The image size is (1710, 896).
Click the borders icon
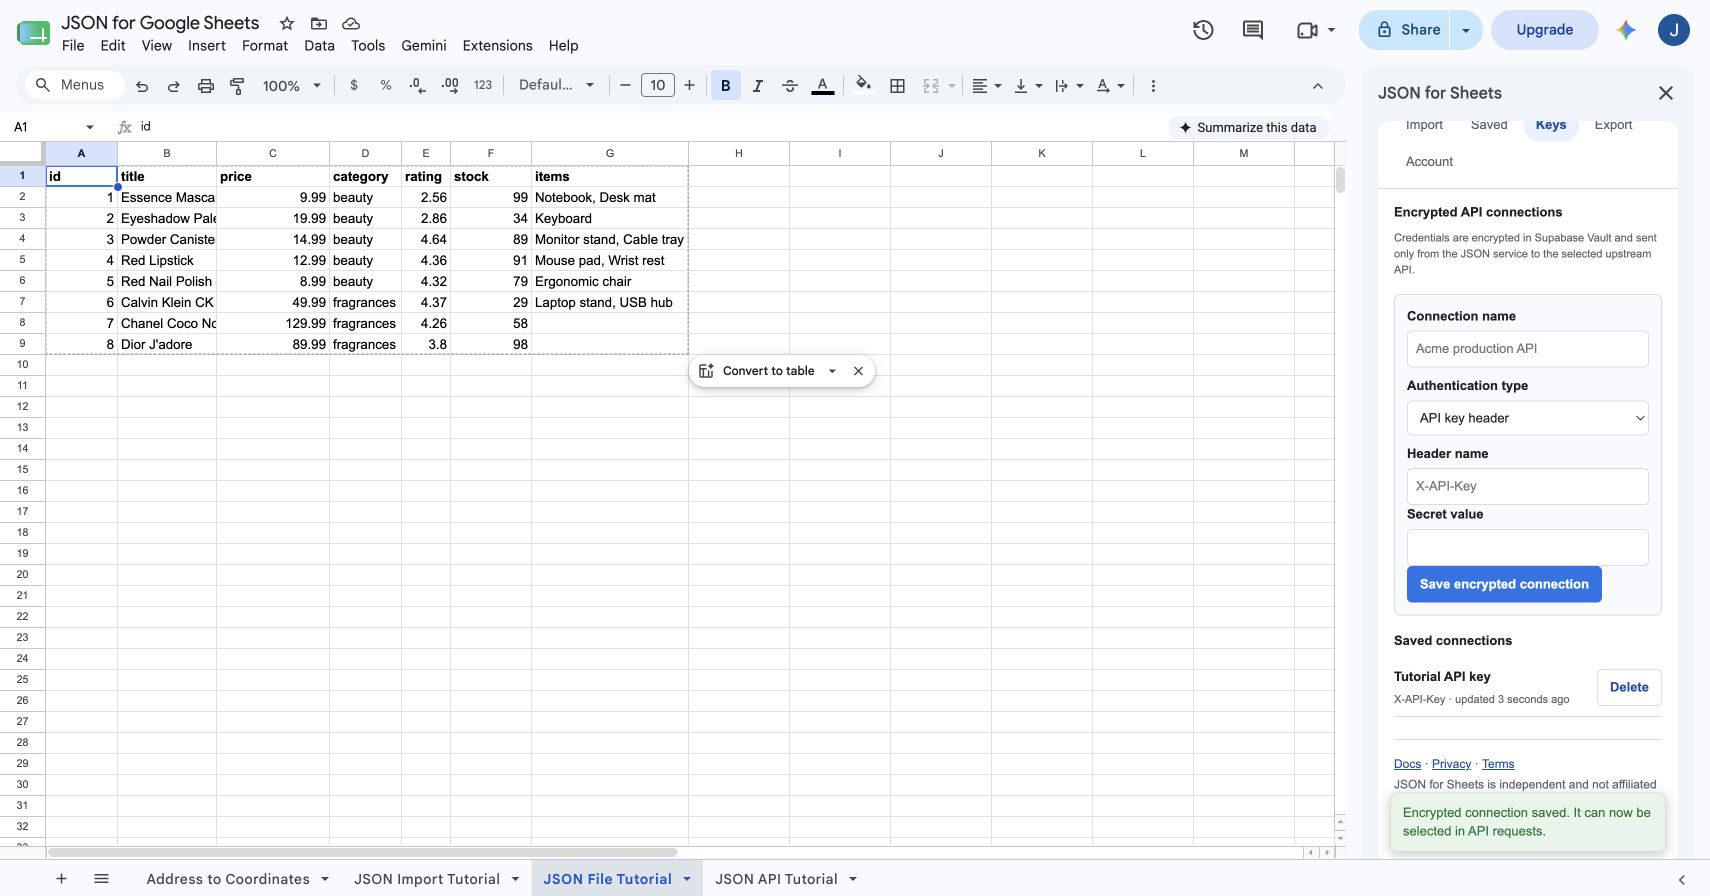897,86
